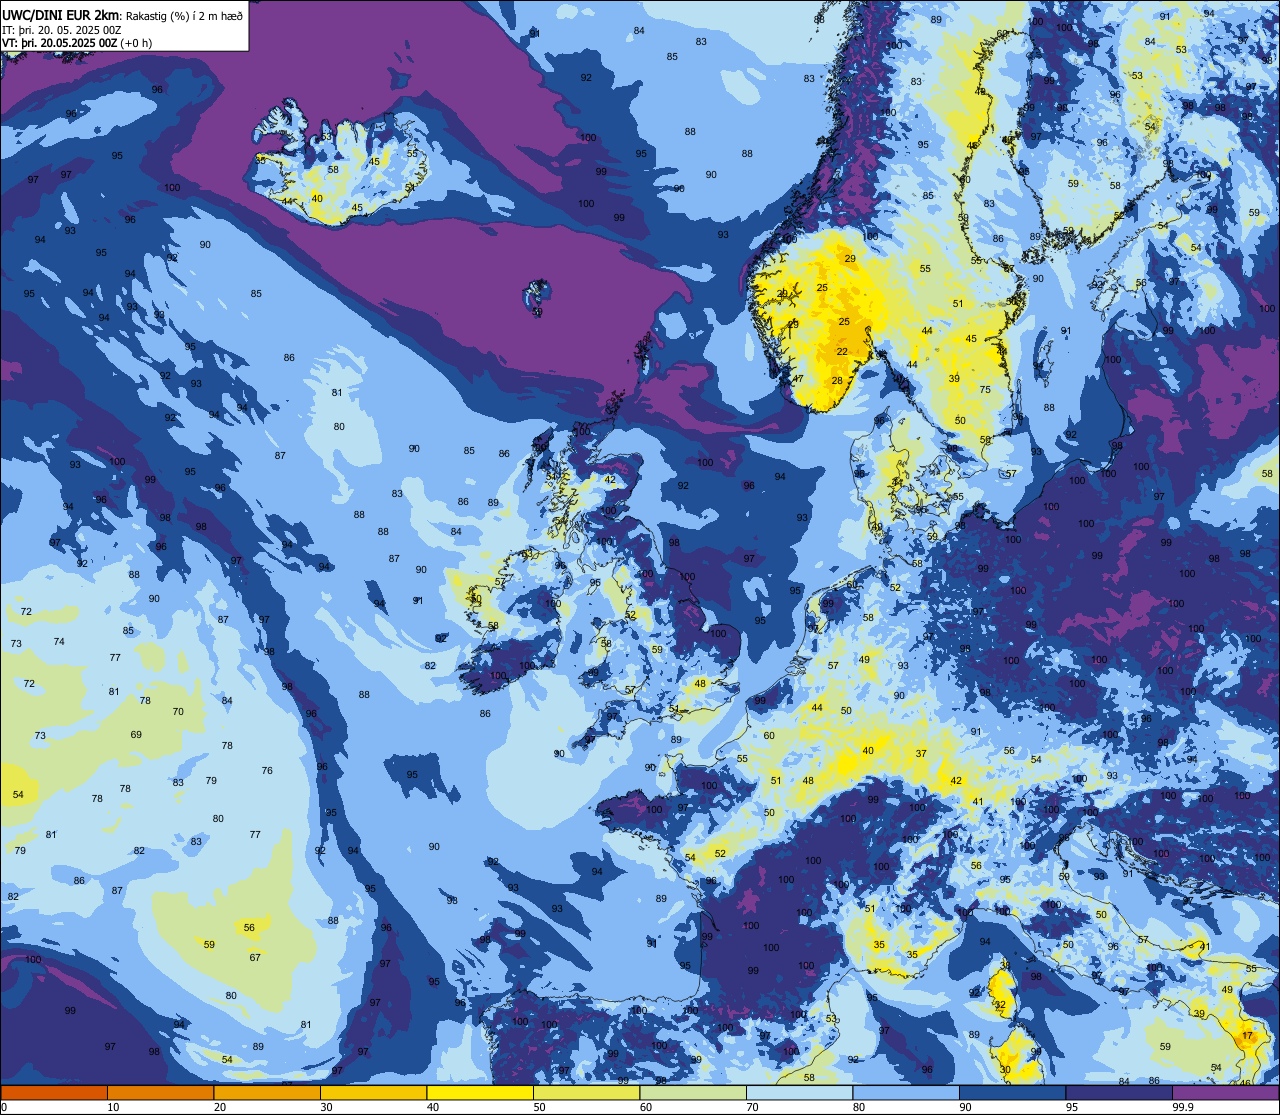1280x1115 pixels.
Task: Click the value '76' in the Atlantic
Action: pos(267,771)
